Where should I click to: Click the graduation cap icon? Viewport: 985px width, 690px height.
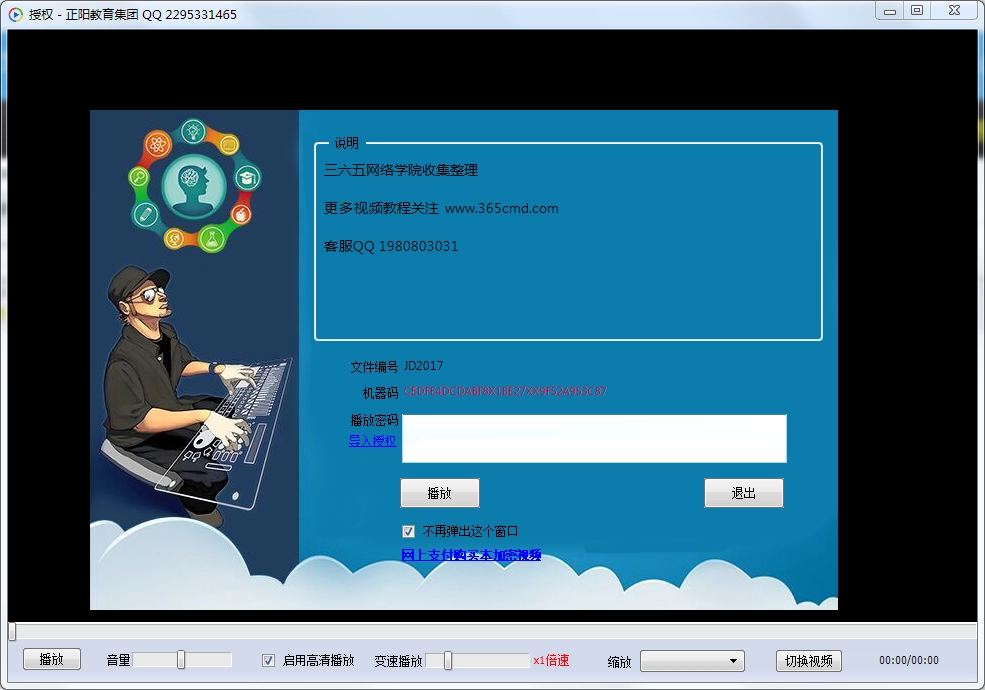(247, 177)
